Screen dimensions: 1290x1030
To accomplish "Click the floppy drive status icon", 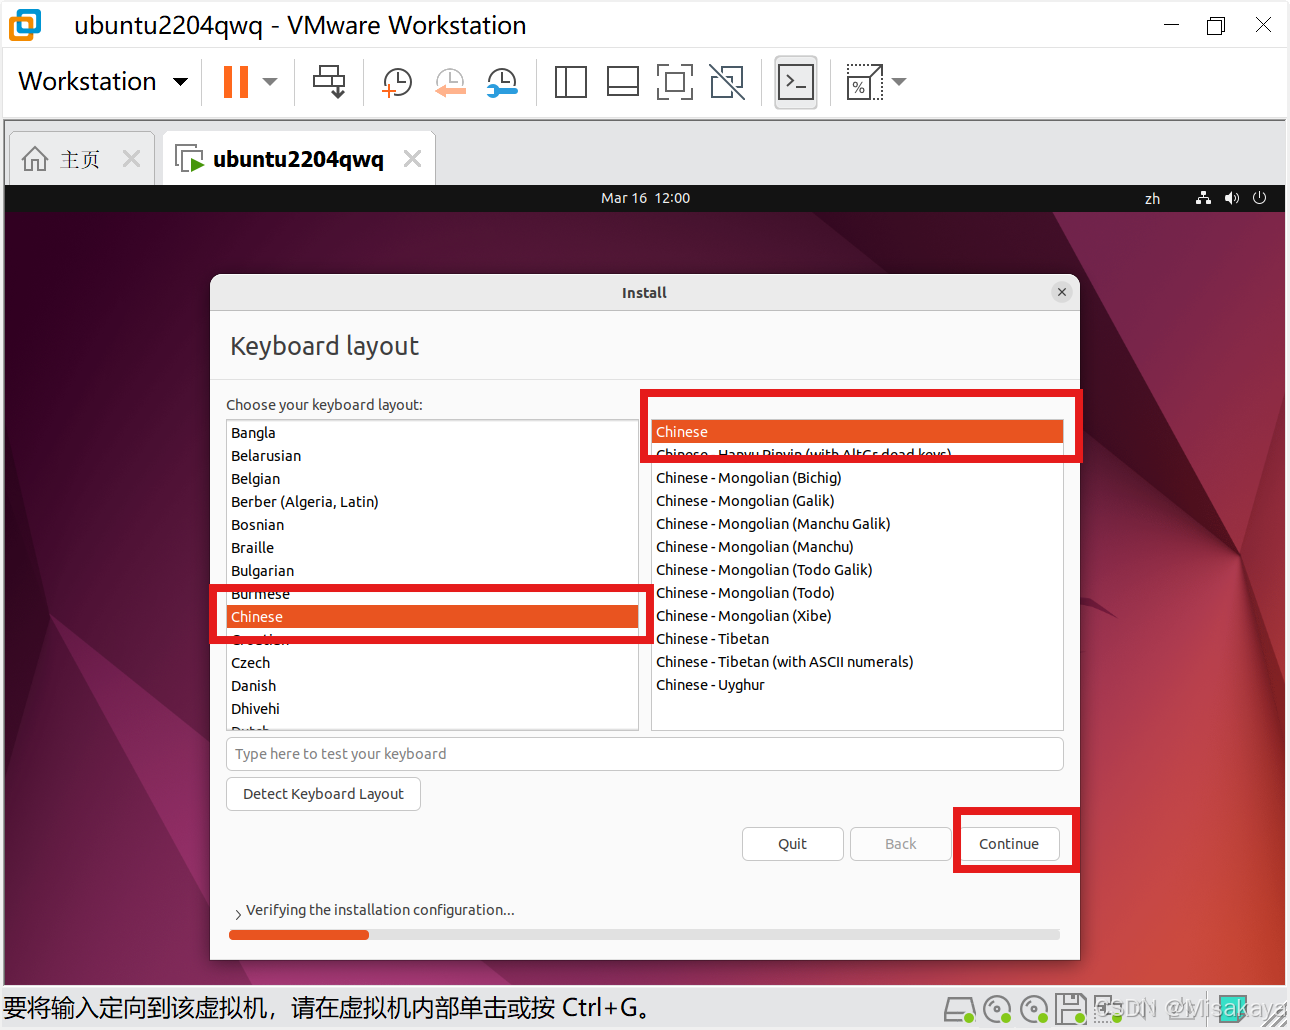I will (x=1071, y=1010).
